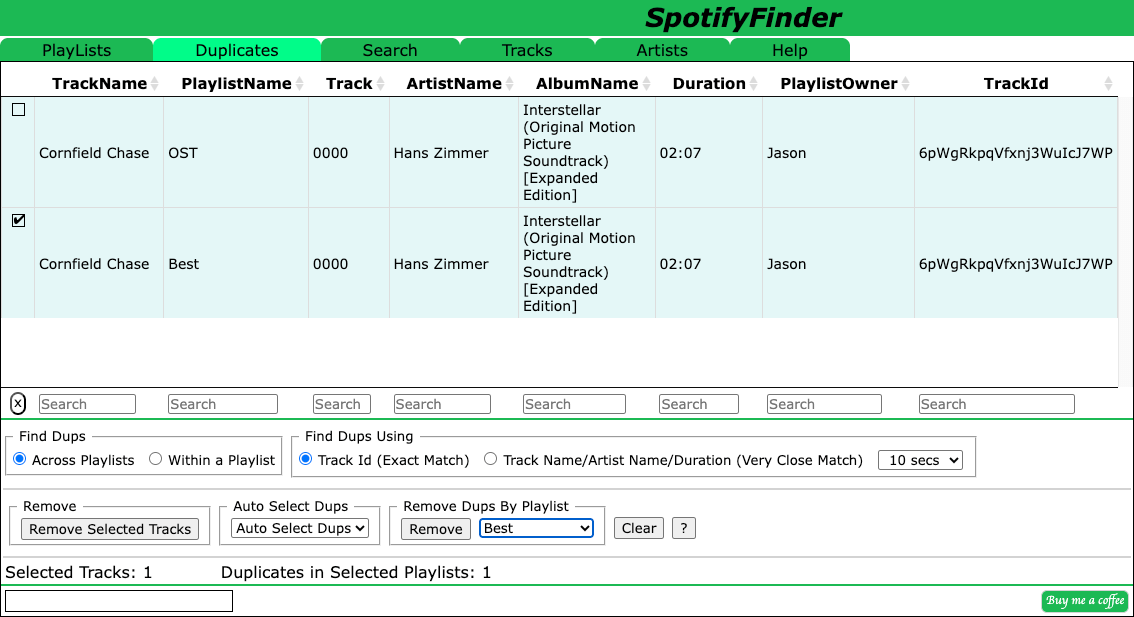This screenshot has width=1134, height=617.
Task: Click Remove Selected Tracks
Action: pyautogui.click(x=109, y=529)
